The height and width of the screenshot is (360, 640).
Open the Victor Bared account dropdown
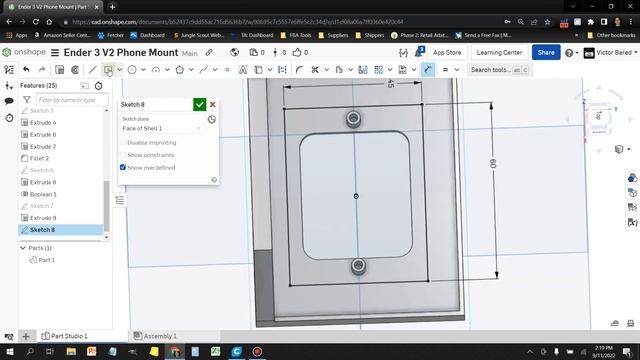pos(611,53)
